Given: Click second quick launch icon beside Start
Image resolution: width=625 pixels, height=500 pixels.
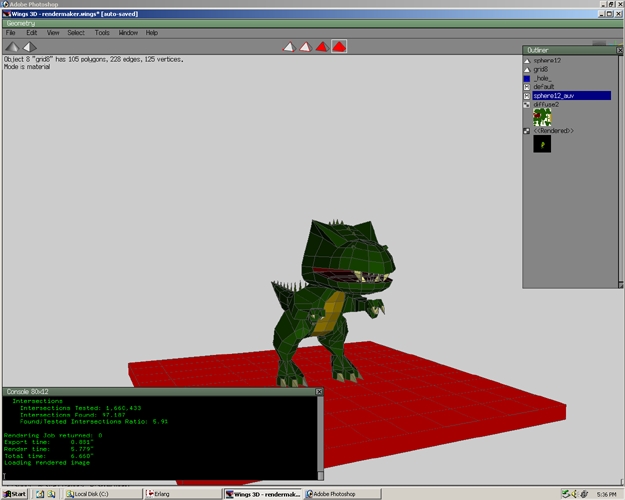Looking at the screenshot, I should pyautogui.click(x=51, y=494).
